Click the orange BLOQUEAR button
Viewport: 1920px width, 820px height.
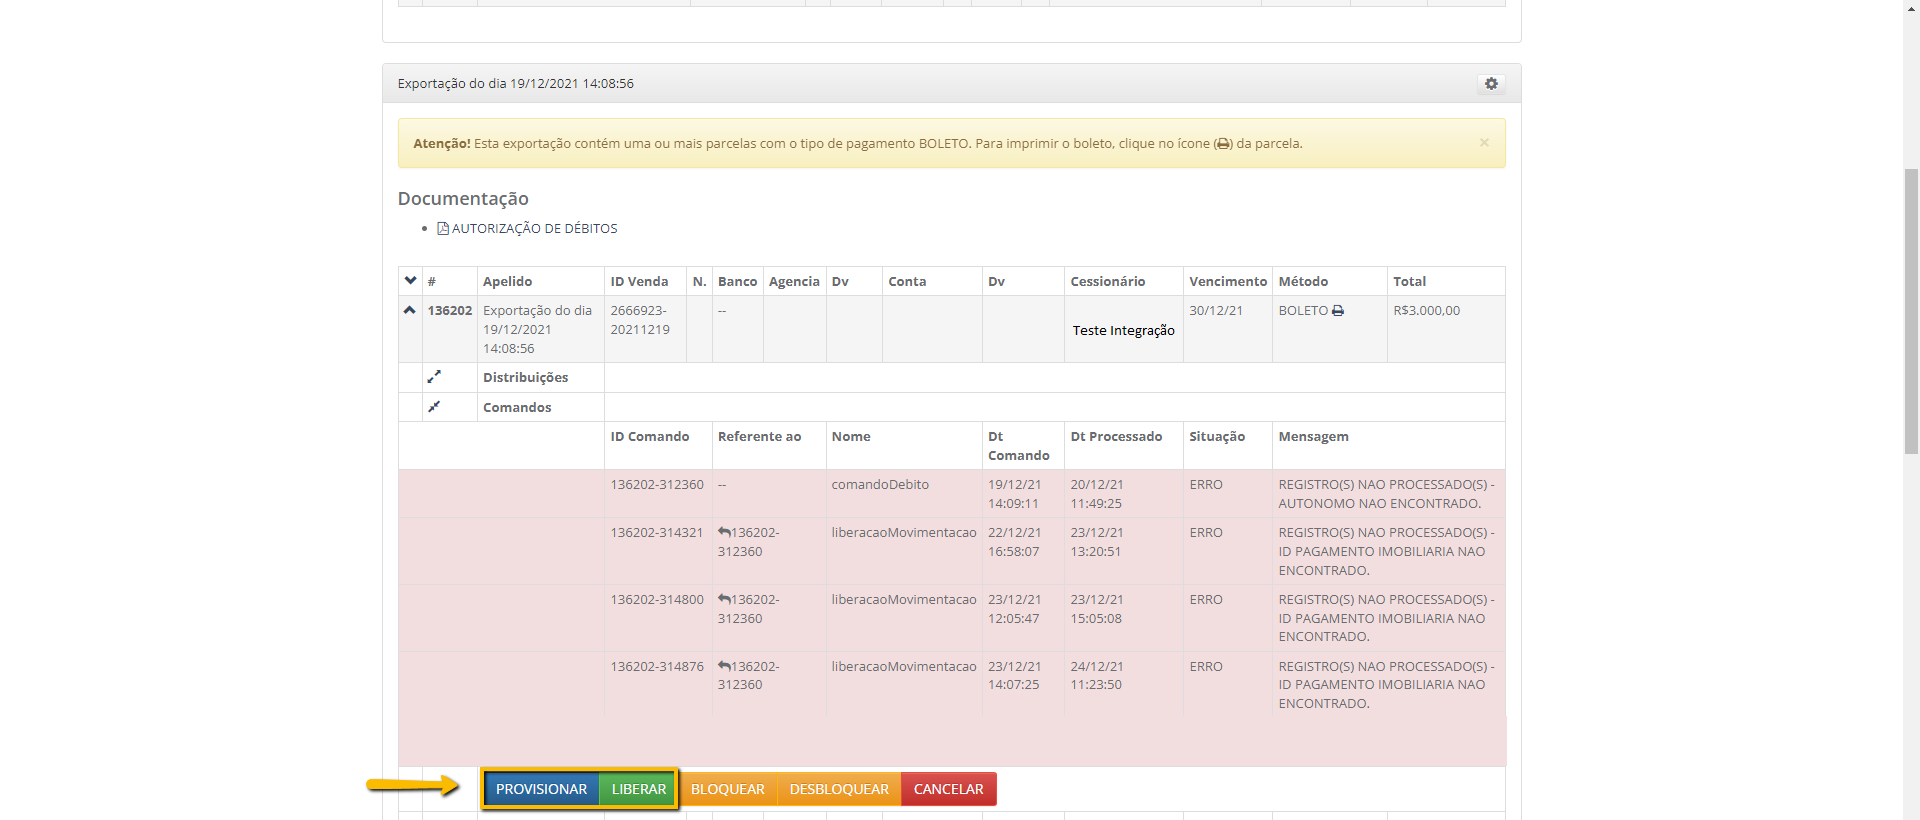727,789
